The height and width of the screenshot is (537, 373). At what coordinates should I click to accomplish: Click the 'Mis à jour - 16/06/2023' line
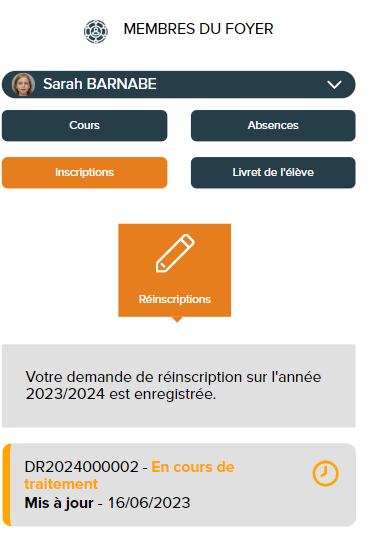tap(107, 503)
